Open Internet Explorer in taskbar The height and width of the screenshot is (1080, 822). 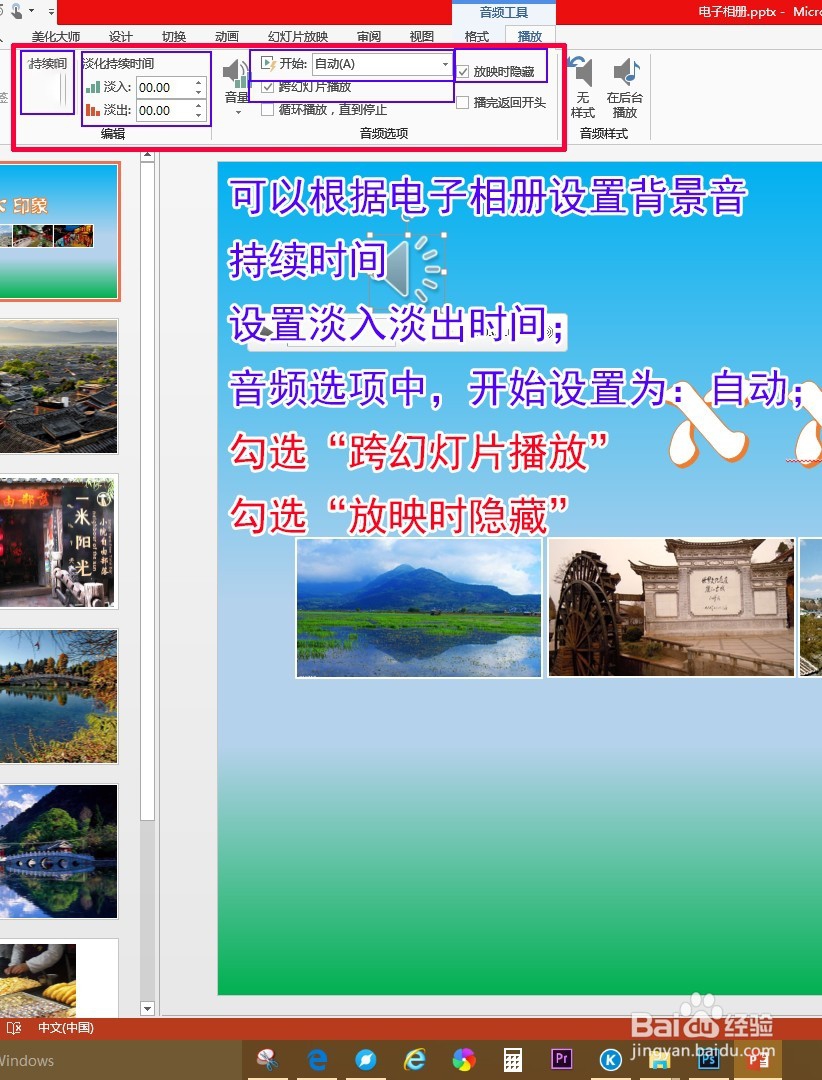pyautogui.click(x=414, y=1059)
